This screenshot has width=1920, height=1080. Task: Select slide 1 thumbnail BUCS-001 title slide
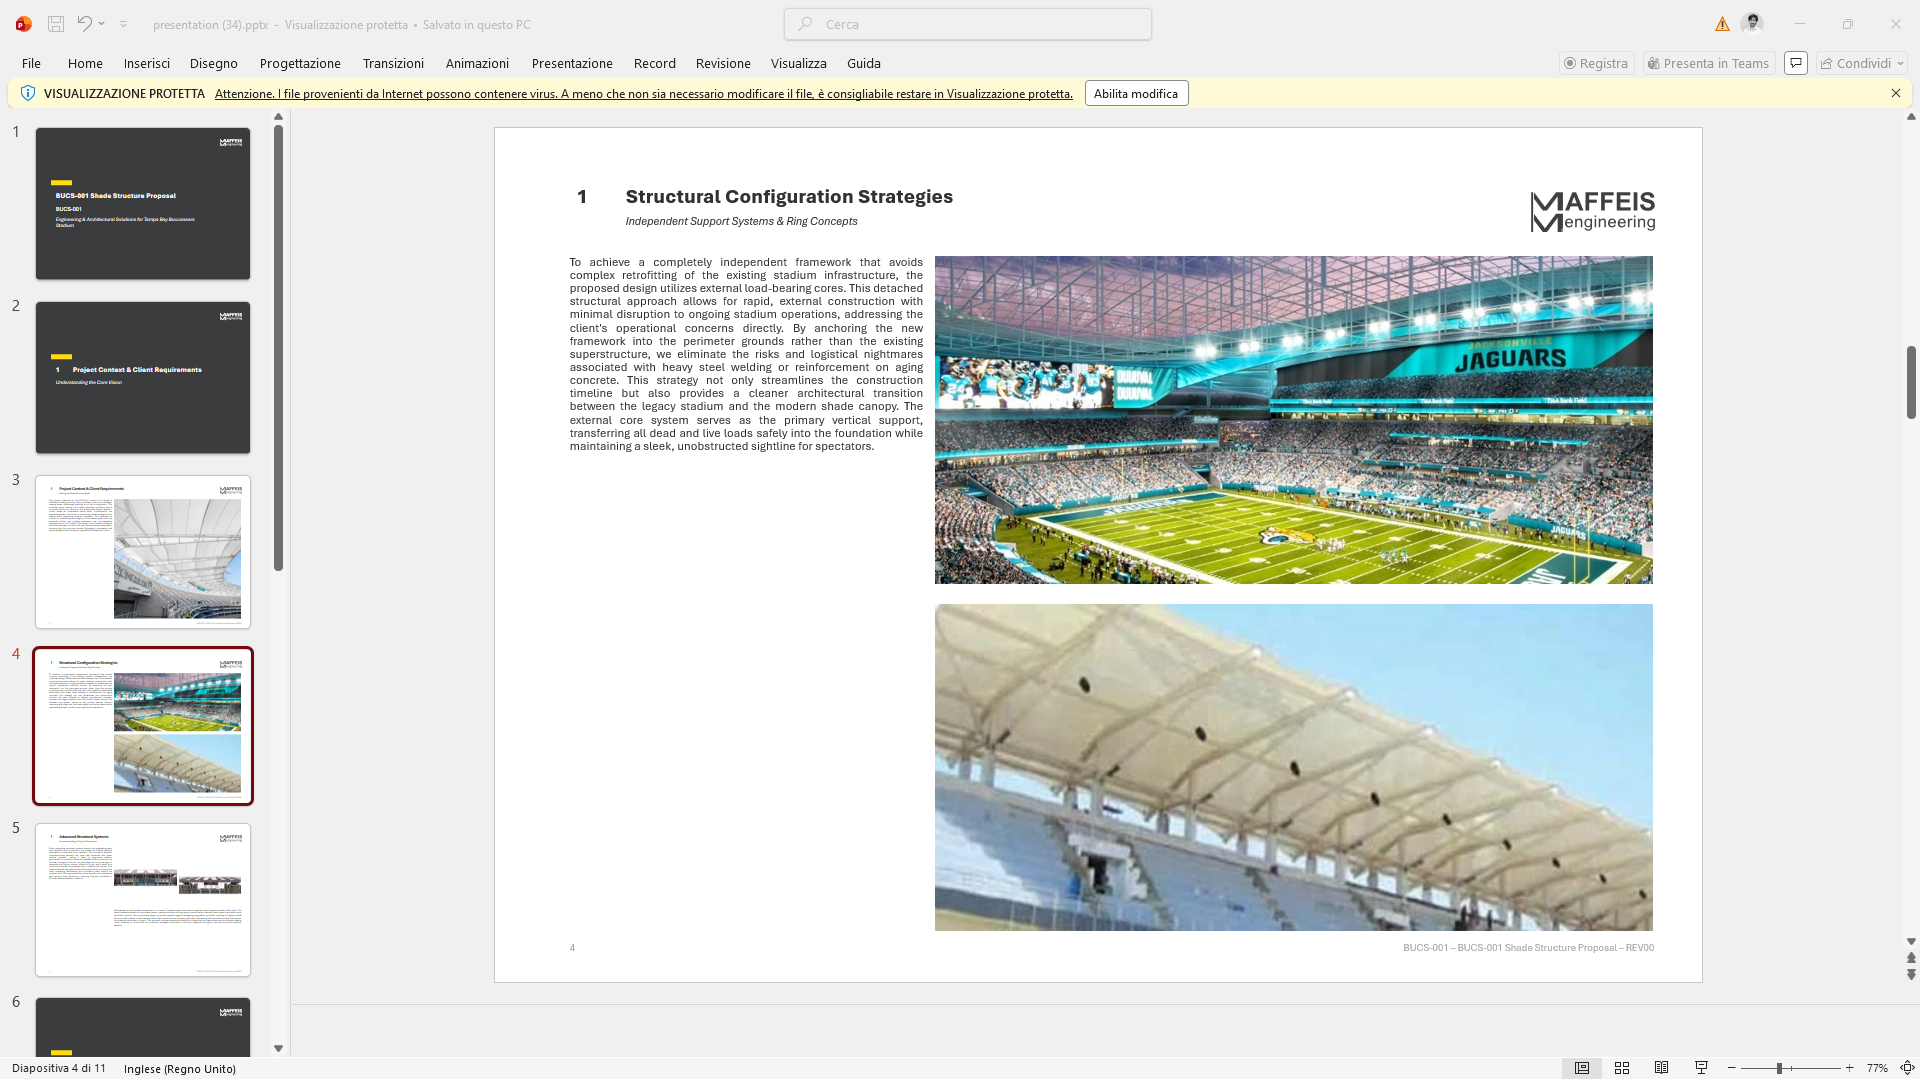click(x=143, y=203)
